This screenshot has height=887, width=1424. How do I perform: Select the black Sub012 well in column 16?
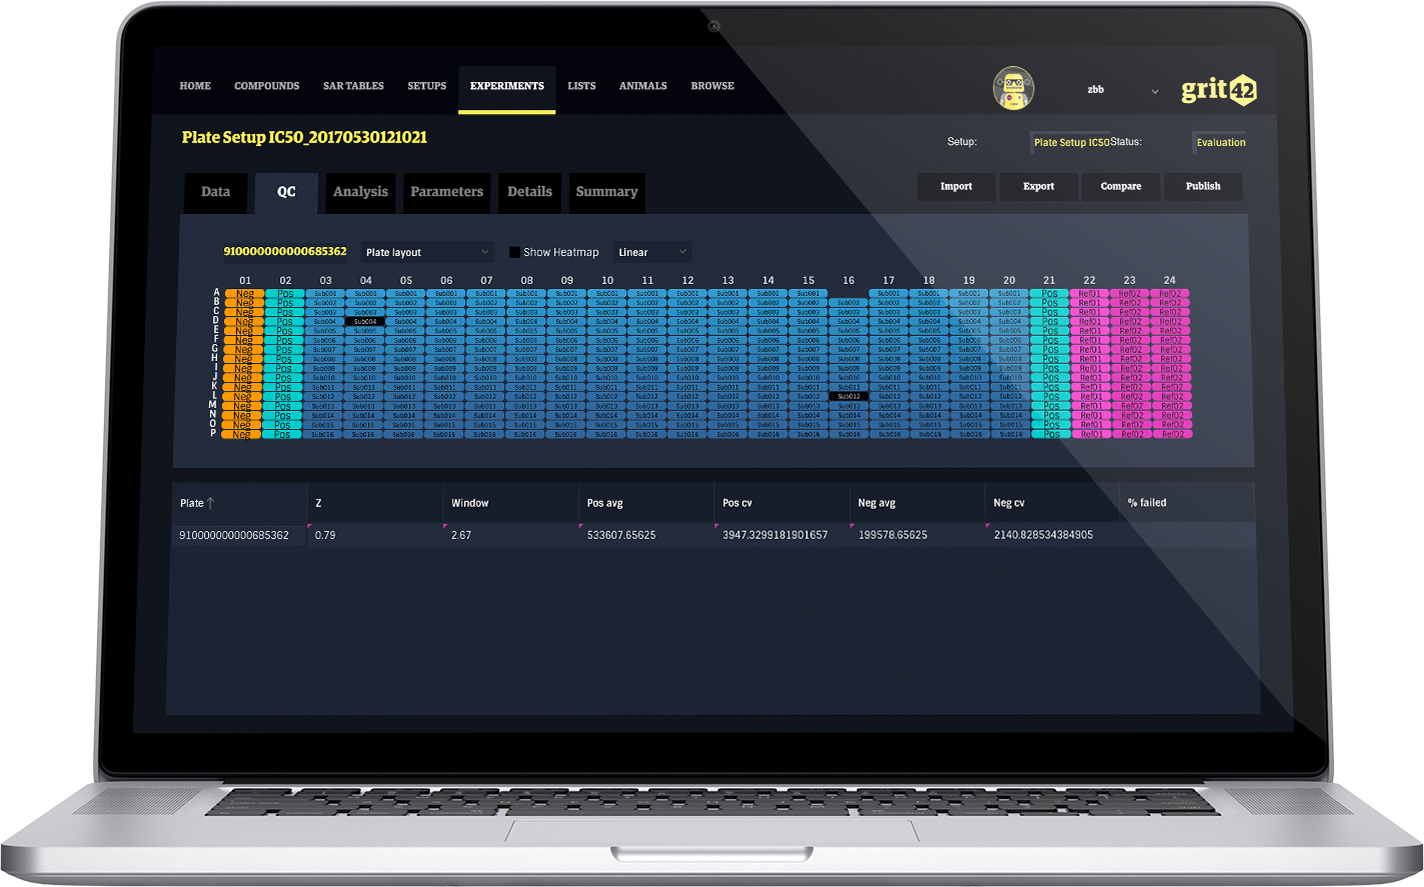(848, 397)
